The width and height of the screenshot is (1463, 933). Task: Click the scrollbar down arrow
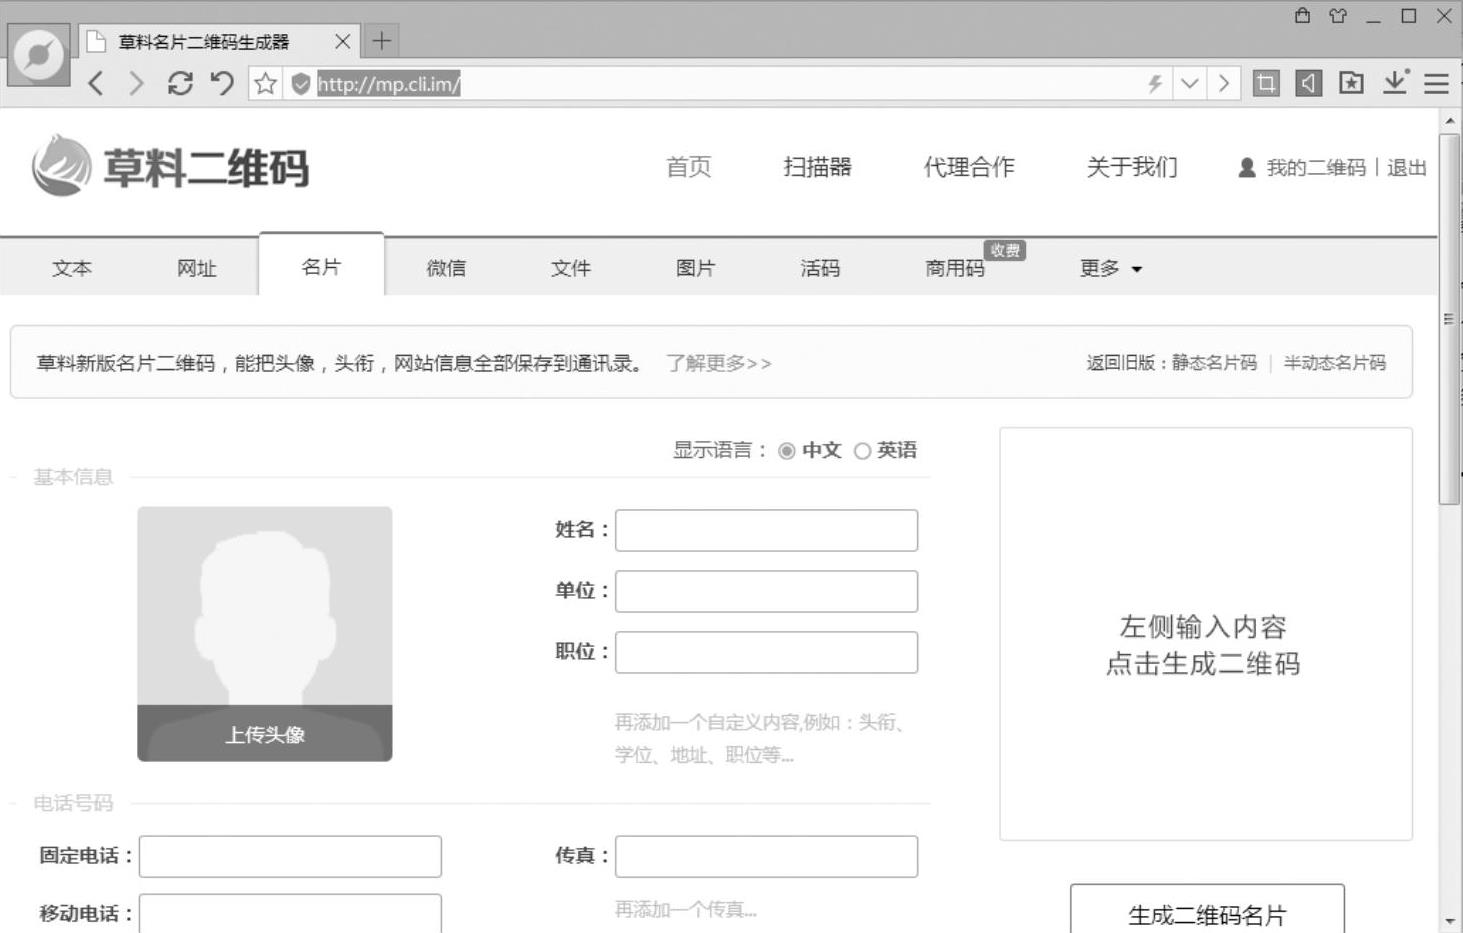click(x=1450, y=921)
